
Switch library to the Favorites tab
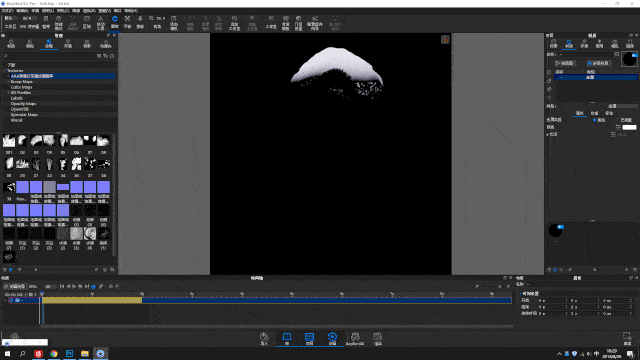point(106,44)
